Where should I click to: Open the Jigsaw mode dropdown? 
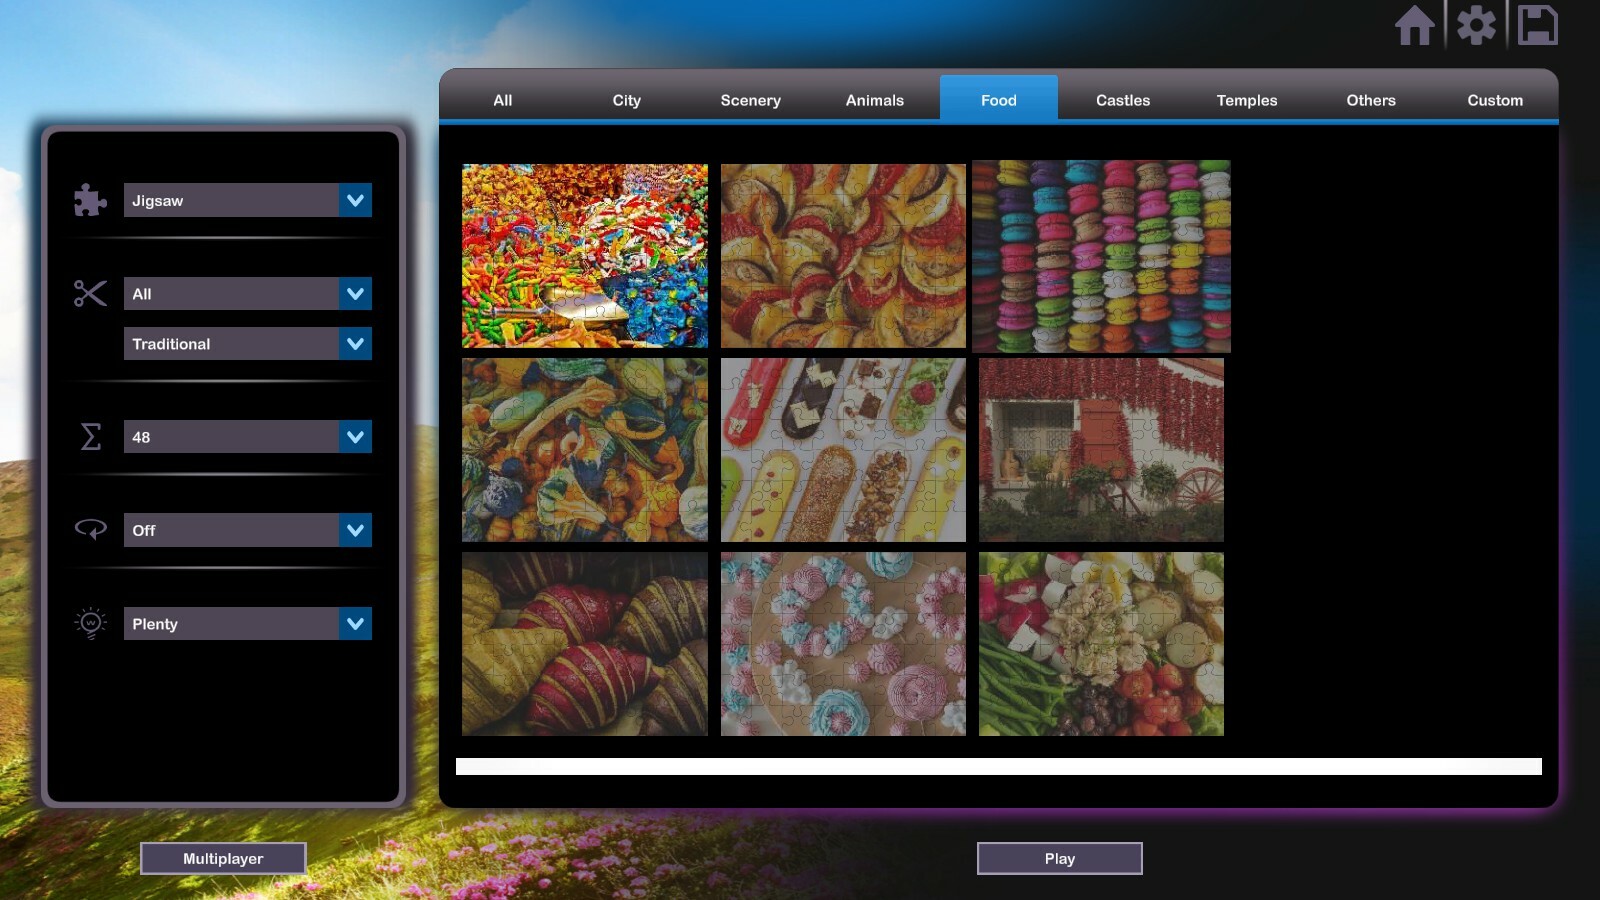pyautogui.click(x=247, y=200)
